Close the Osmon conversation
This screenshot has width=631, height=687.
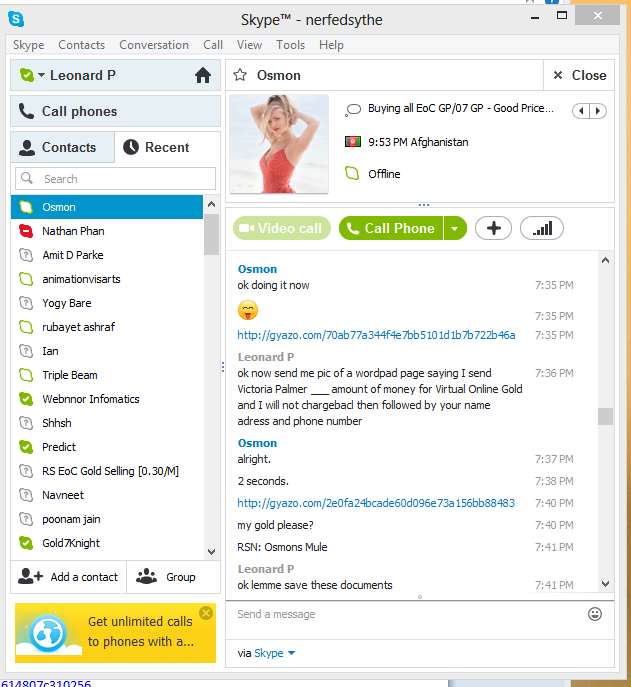tap(579, 75)
